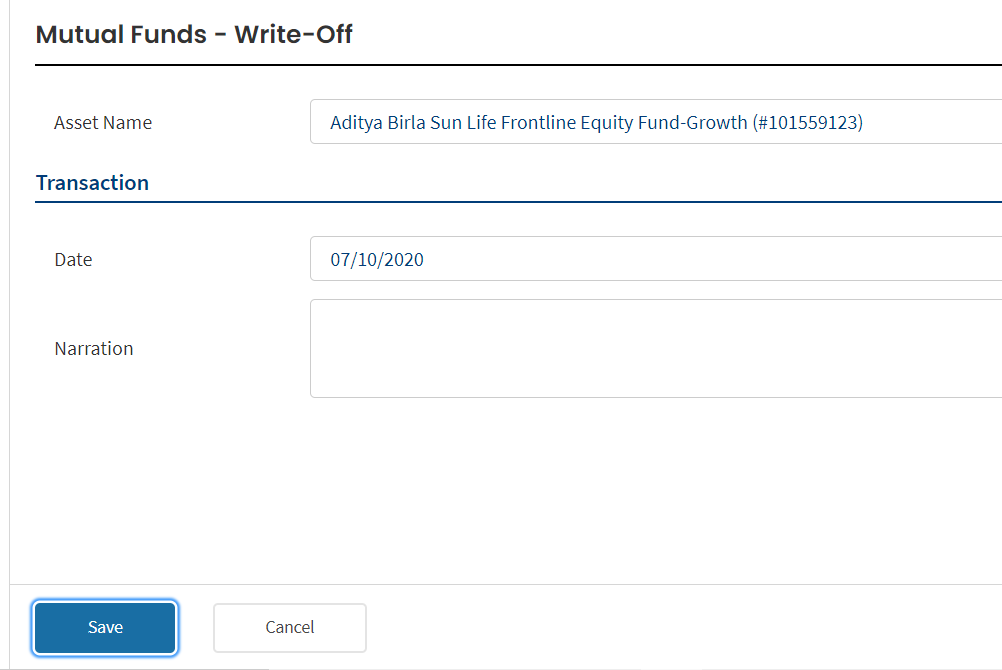Click the word Frontline in asset name
Viewport: 1002px width, 670px height.
(538, 122)
